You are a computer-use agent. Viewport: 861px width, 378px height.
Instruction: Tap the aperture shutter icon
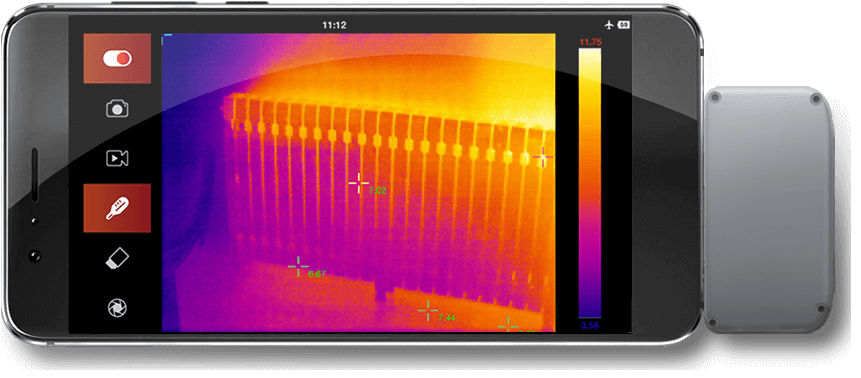(117, 307)
